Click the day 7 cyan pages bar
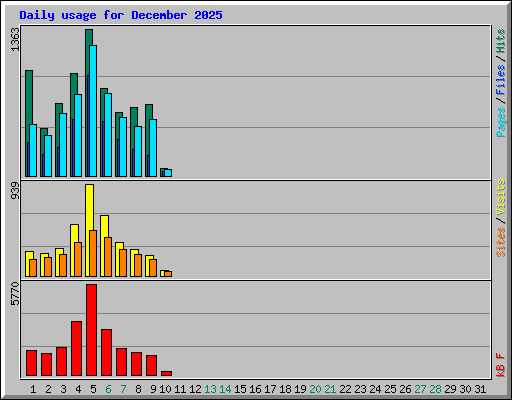The height and width of the screenshot is (400, 512). click(123, 147)
